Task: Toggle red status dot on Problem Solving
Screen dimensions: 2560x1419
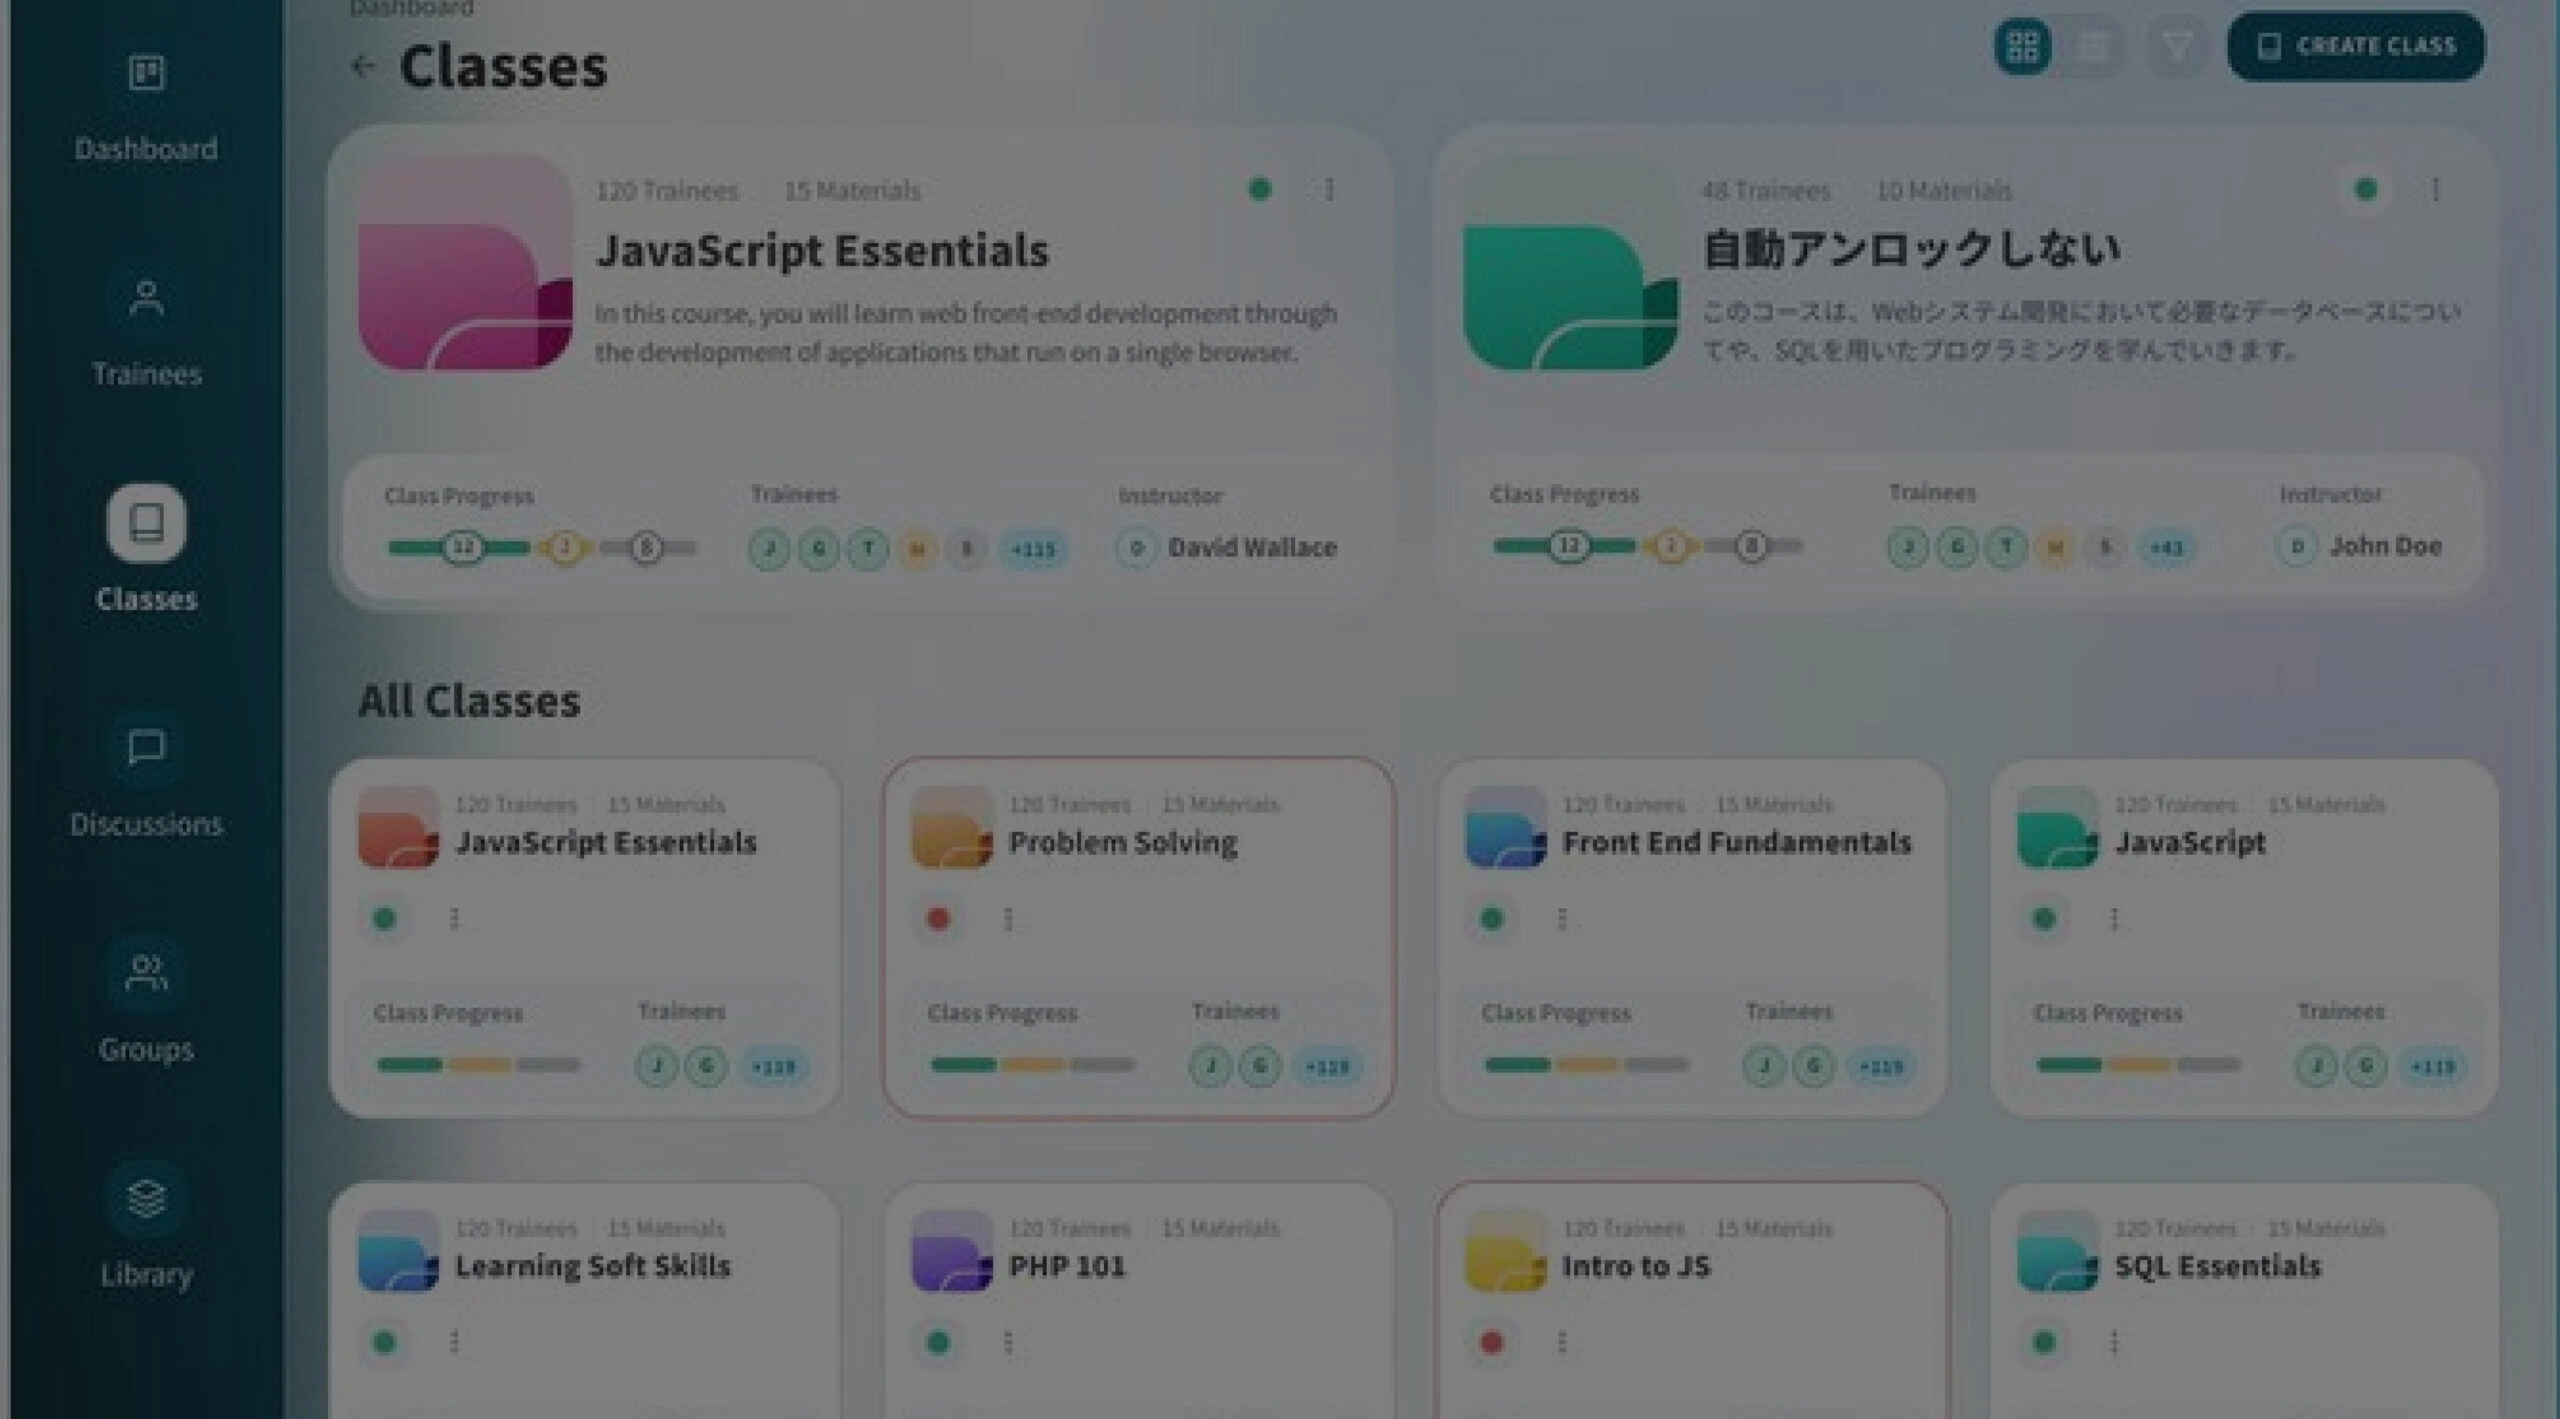Action: tap(938, 919)
